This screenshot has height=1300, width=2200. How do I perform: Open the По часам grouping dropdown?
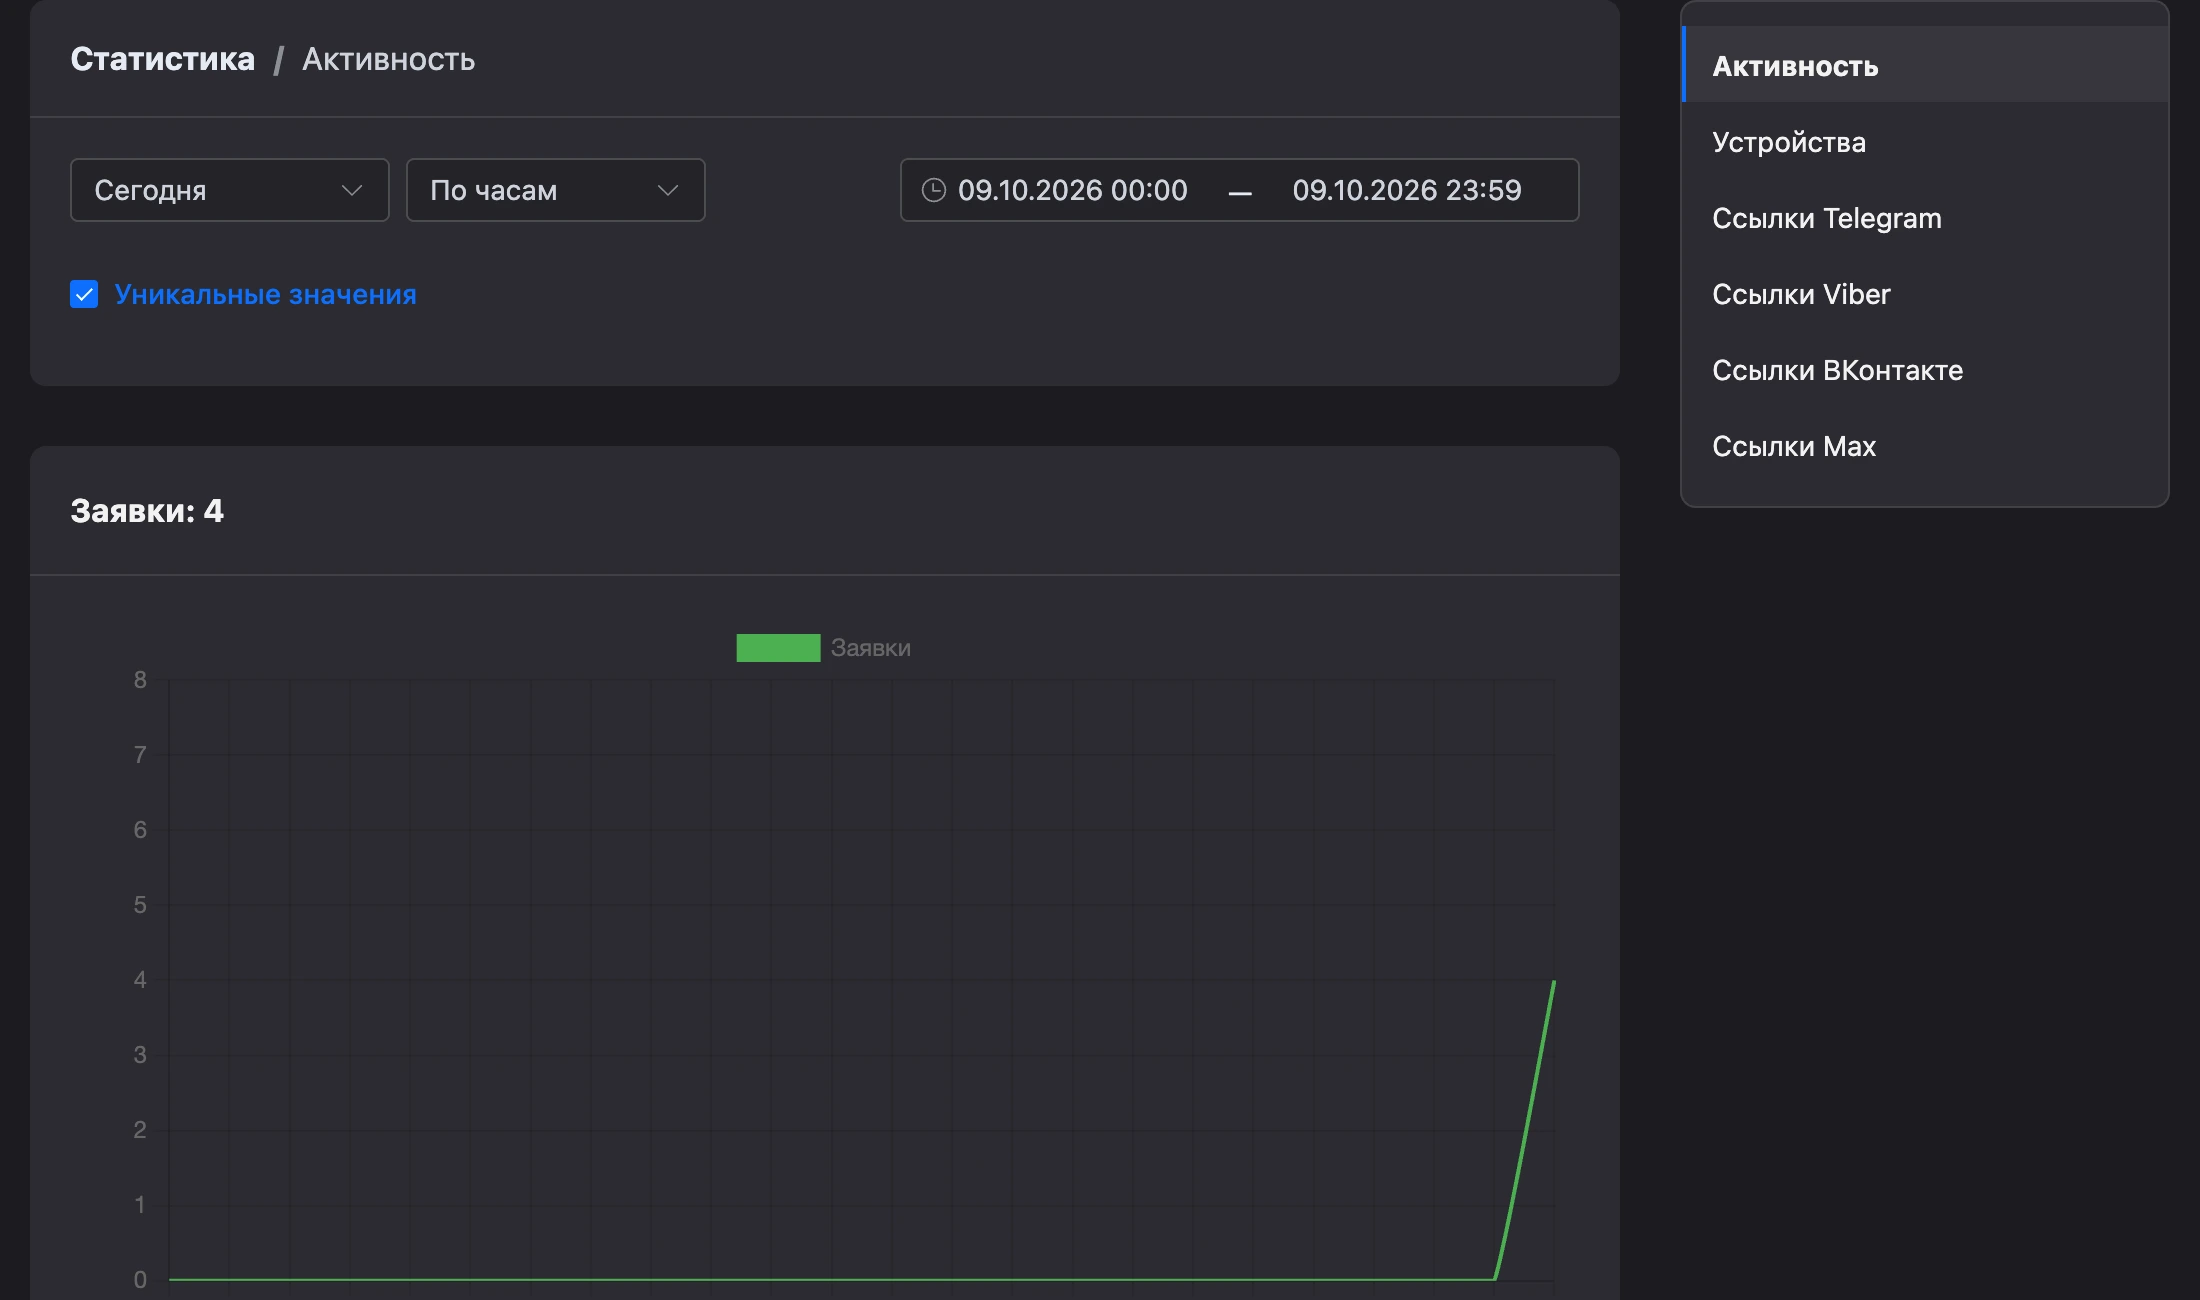tap(556, 190)
